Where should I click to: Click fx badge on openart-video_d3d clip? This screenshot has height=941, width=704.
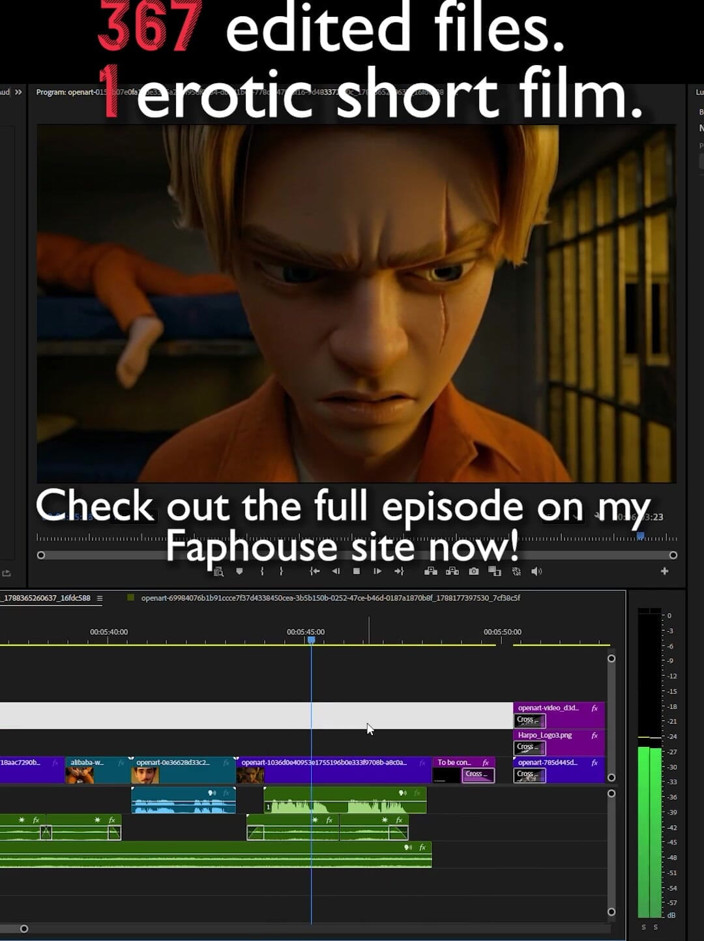pos(594,708)
